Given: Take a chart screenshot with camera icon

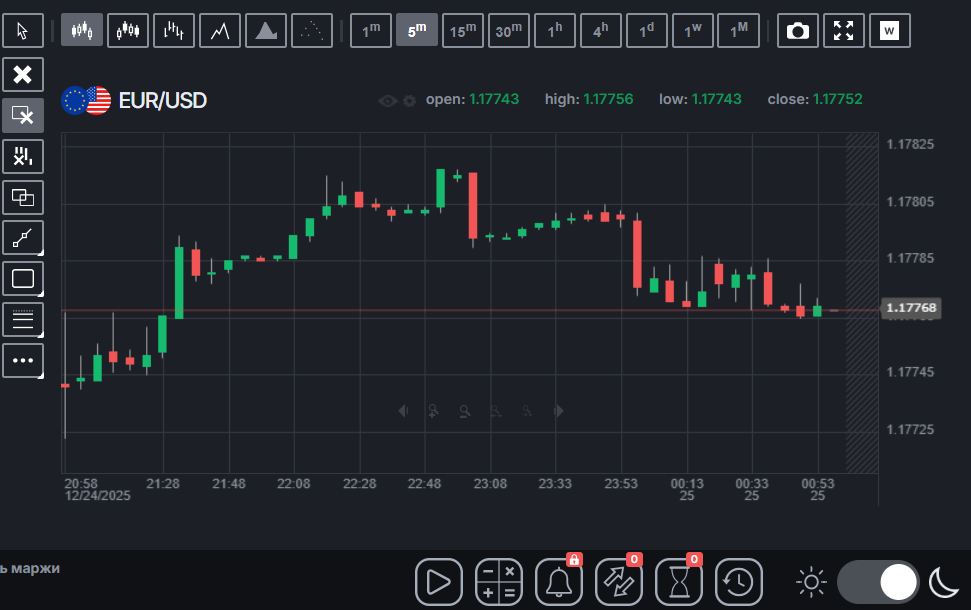Looking at the screenshot, I should [798, 30].
